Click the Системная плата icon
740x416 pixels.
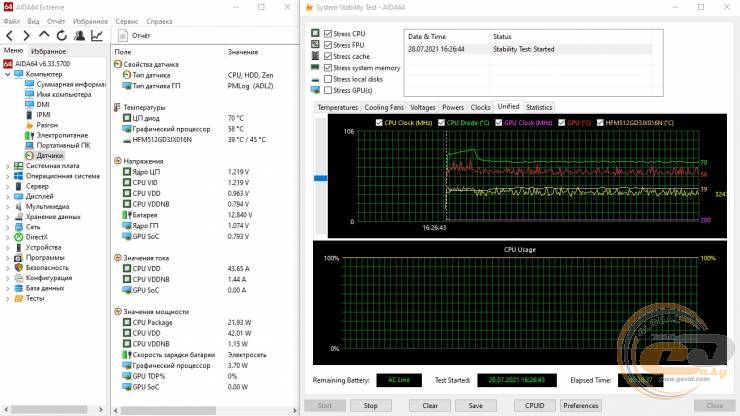click(18, 166)
